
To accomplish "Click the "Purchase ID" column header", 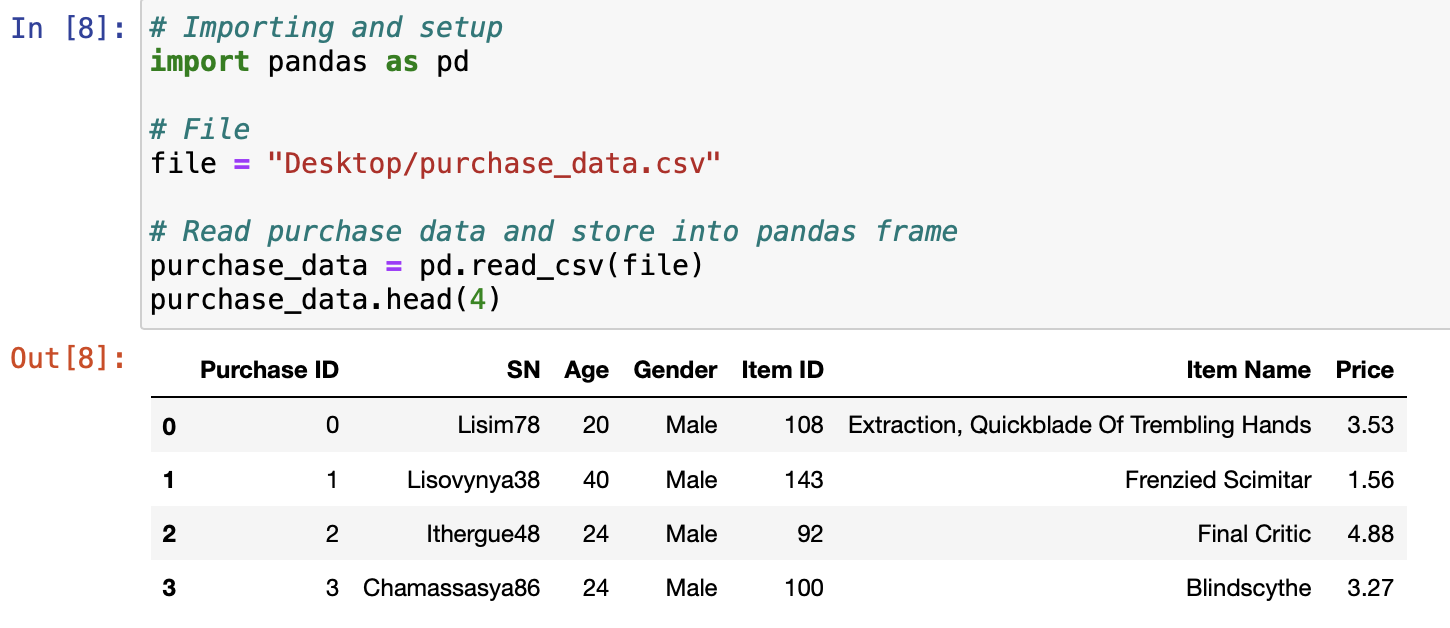I will (x=268, y=369).
